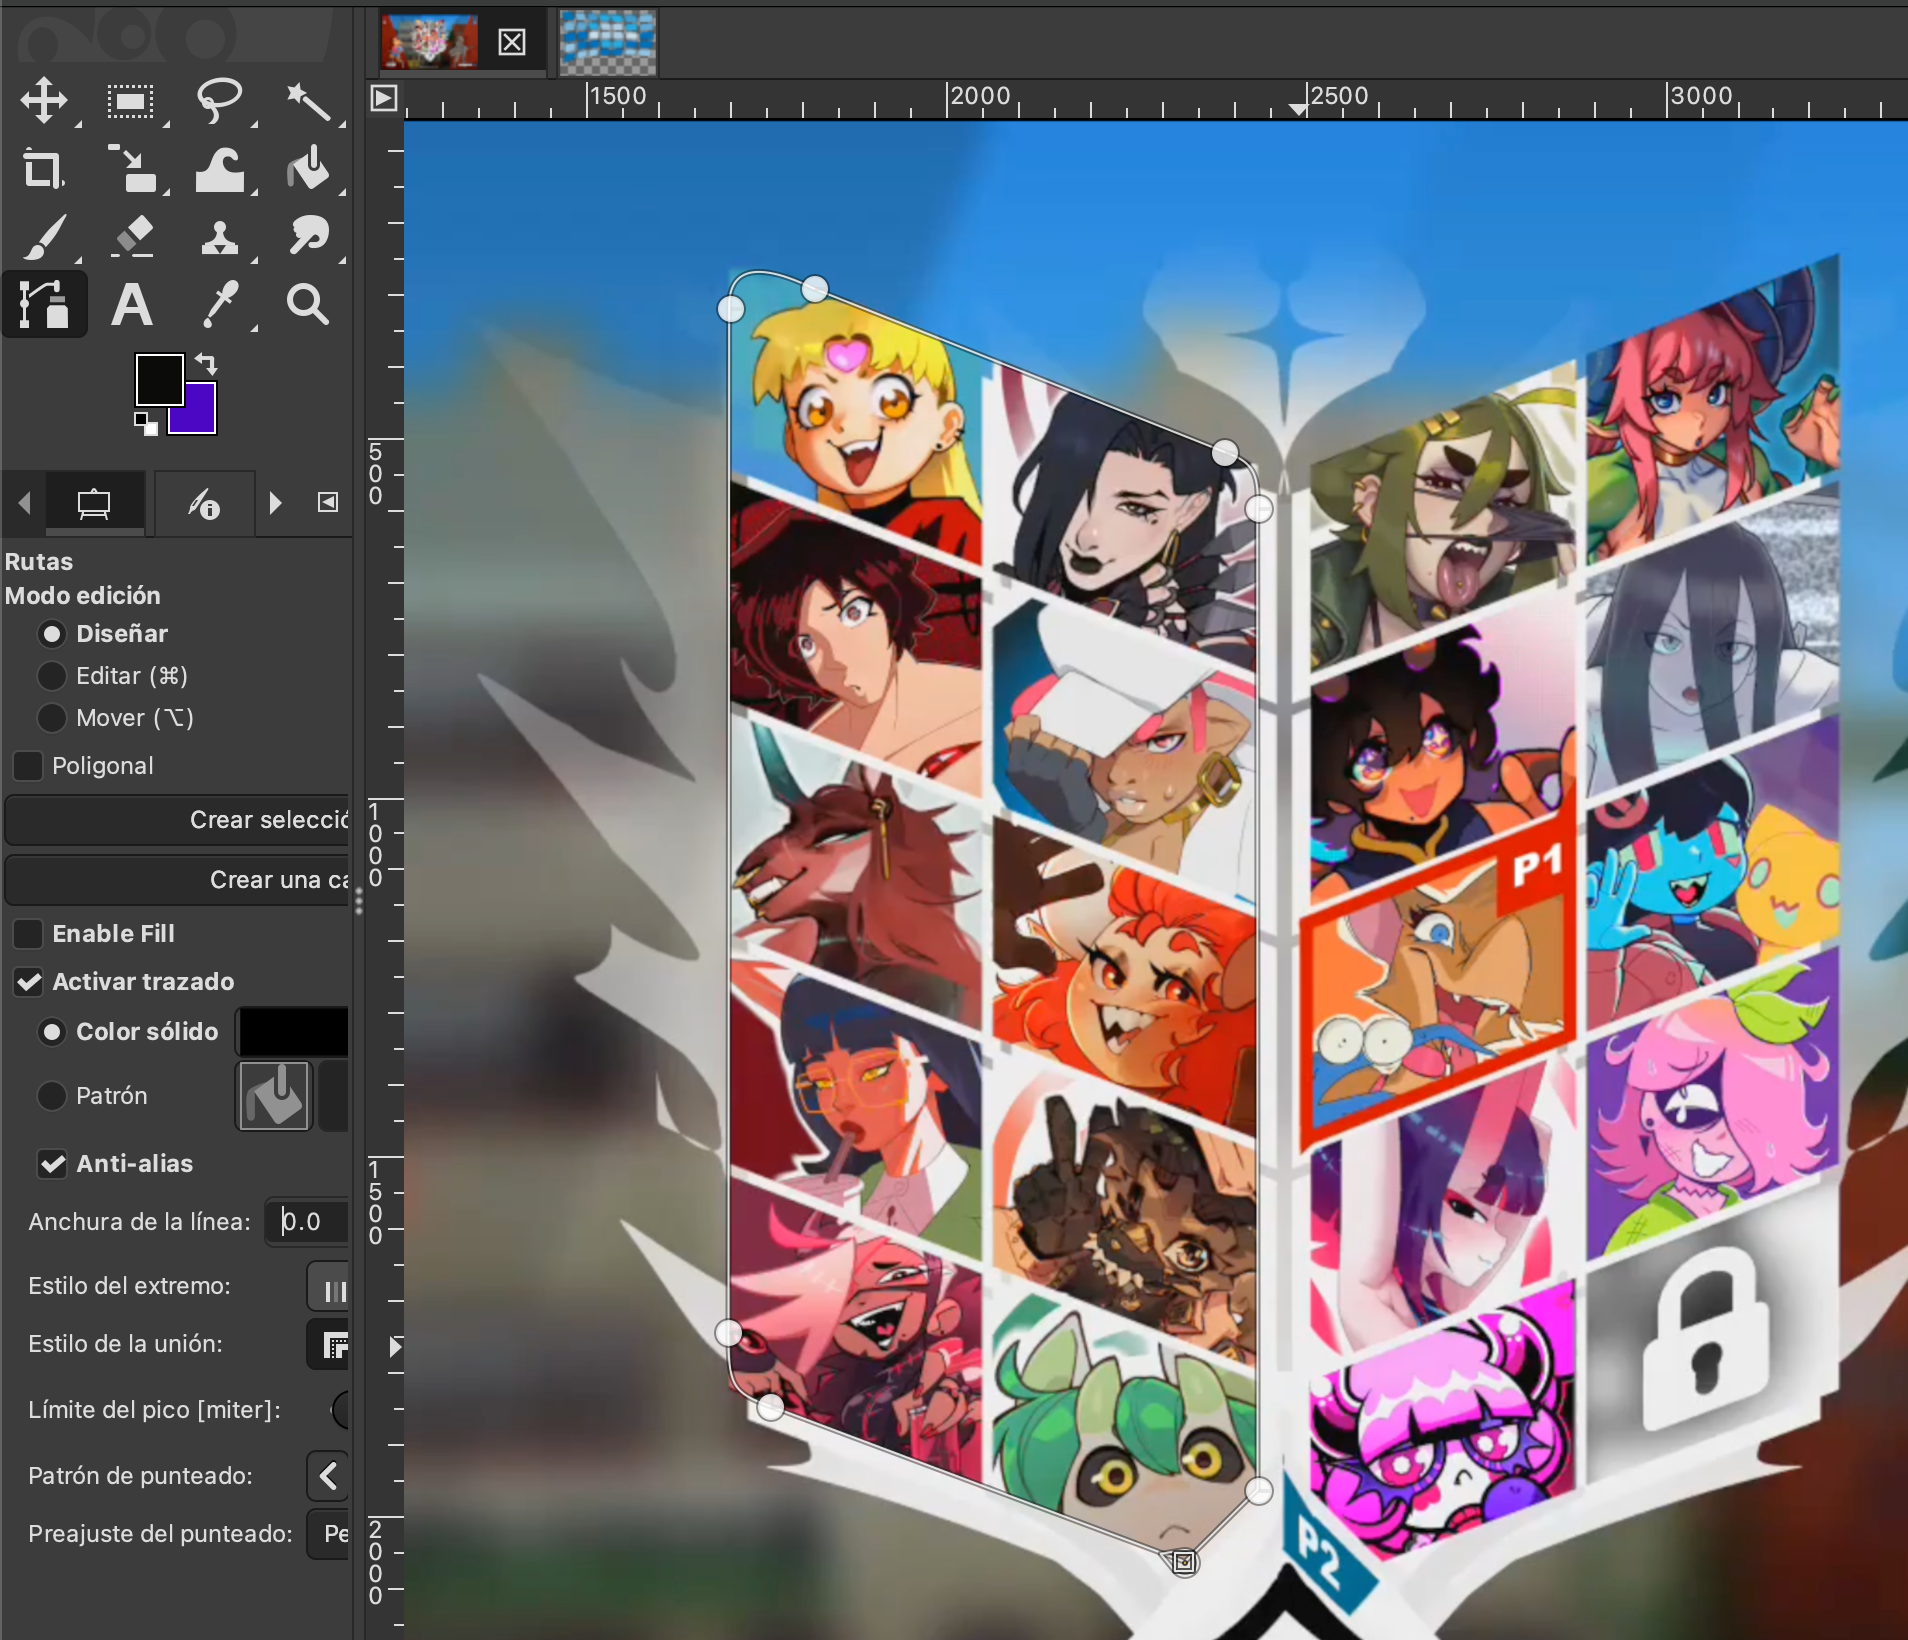Image resolution: width=1908 pixels, height=1640 pixels.
Task: Select the Crop tool
Action: click(44, 169)
